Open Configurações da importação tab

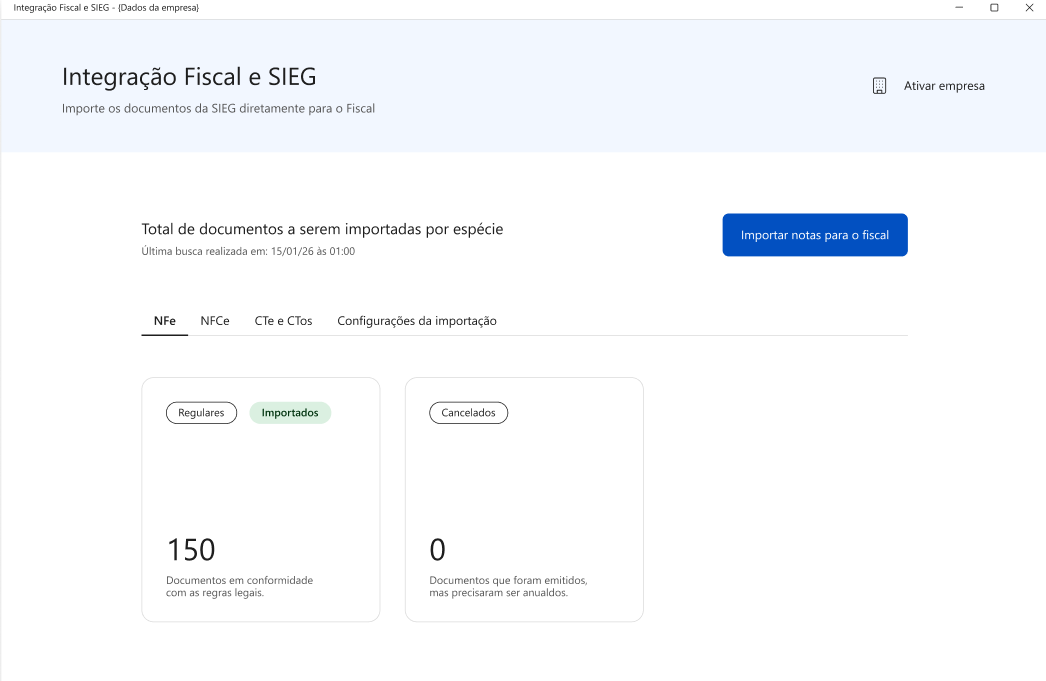(417, 321)
